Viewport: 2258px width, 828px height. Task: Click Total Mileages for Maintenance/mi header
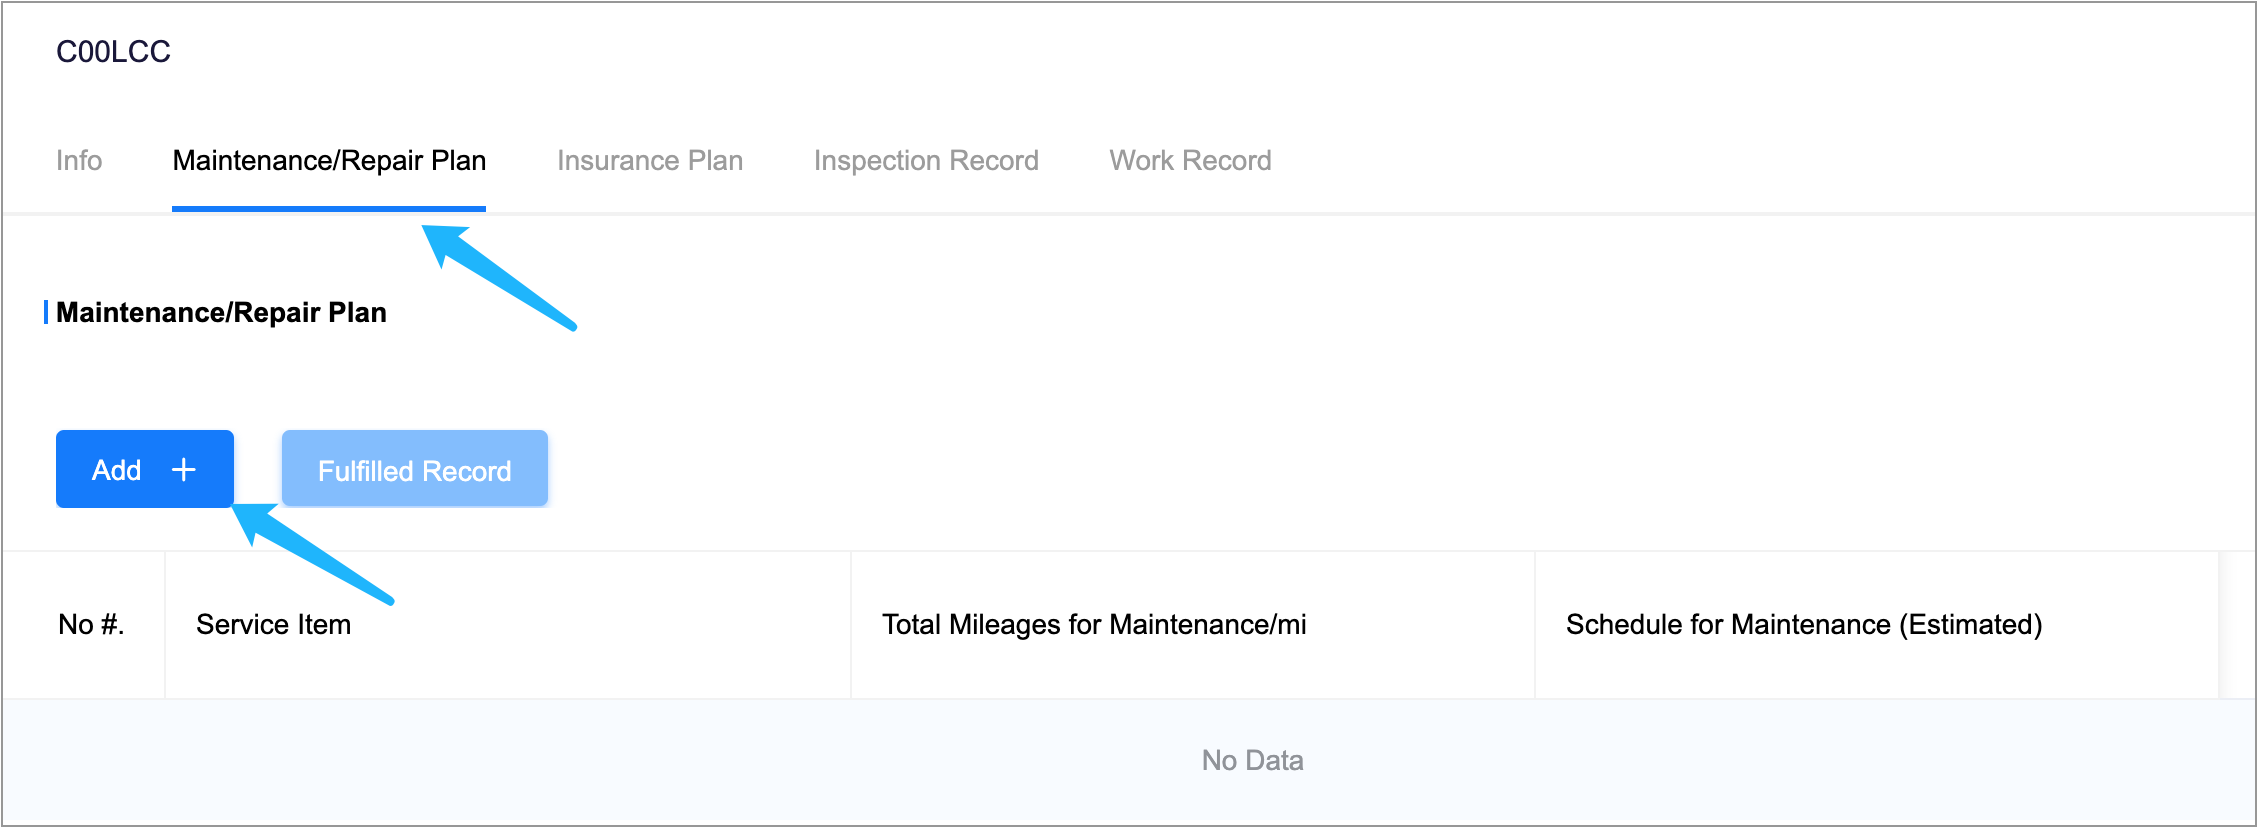tap(1094, 624)
